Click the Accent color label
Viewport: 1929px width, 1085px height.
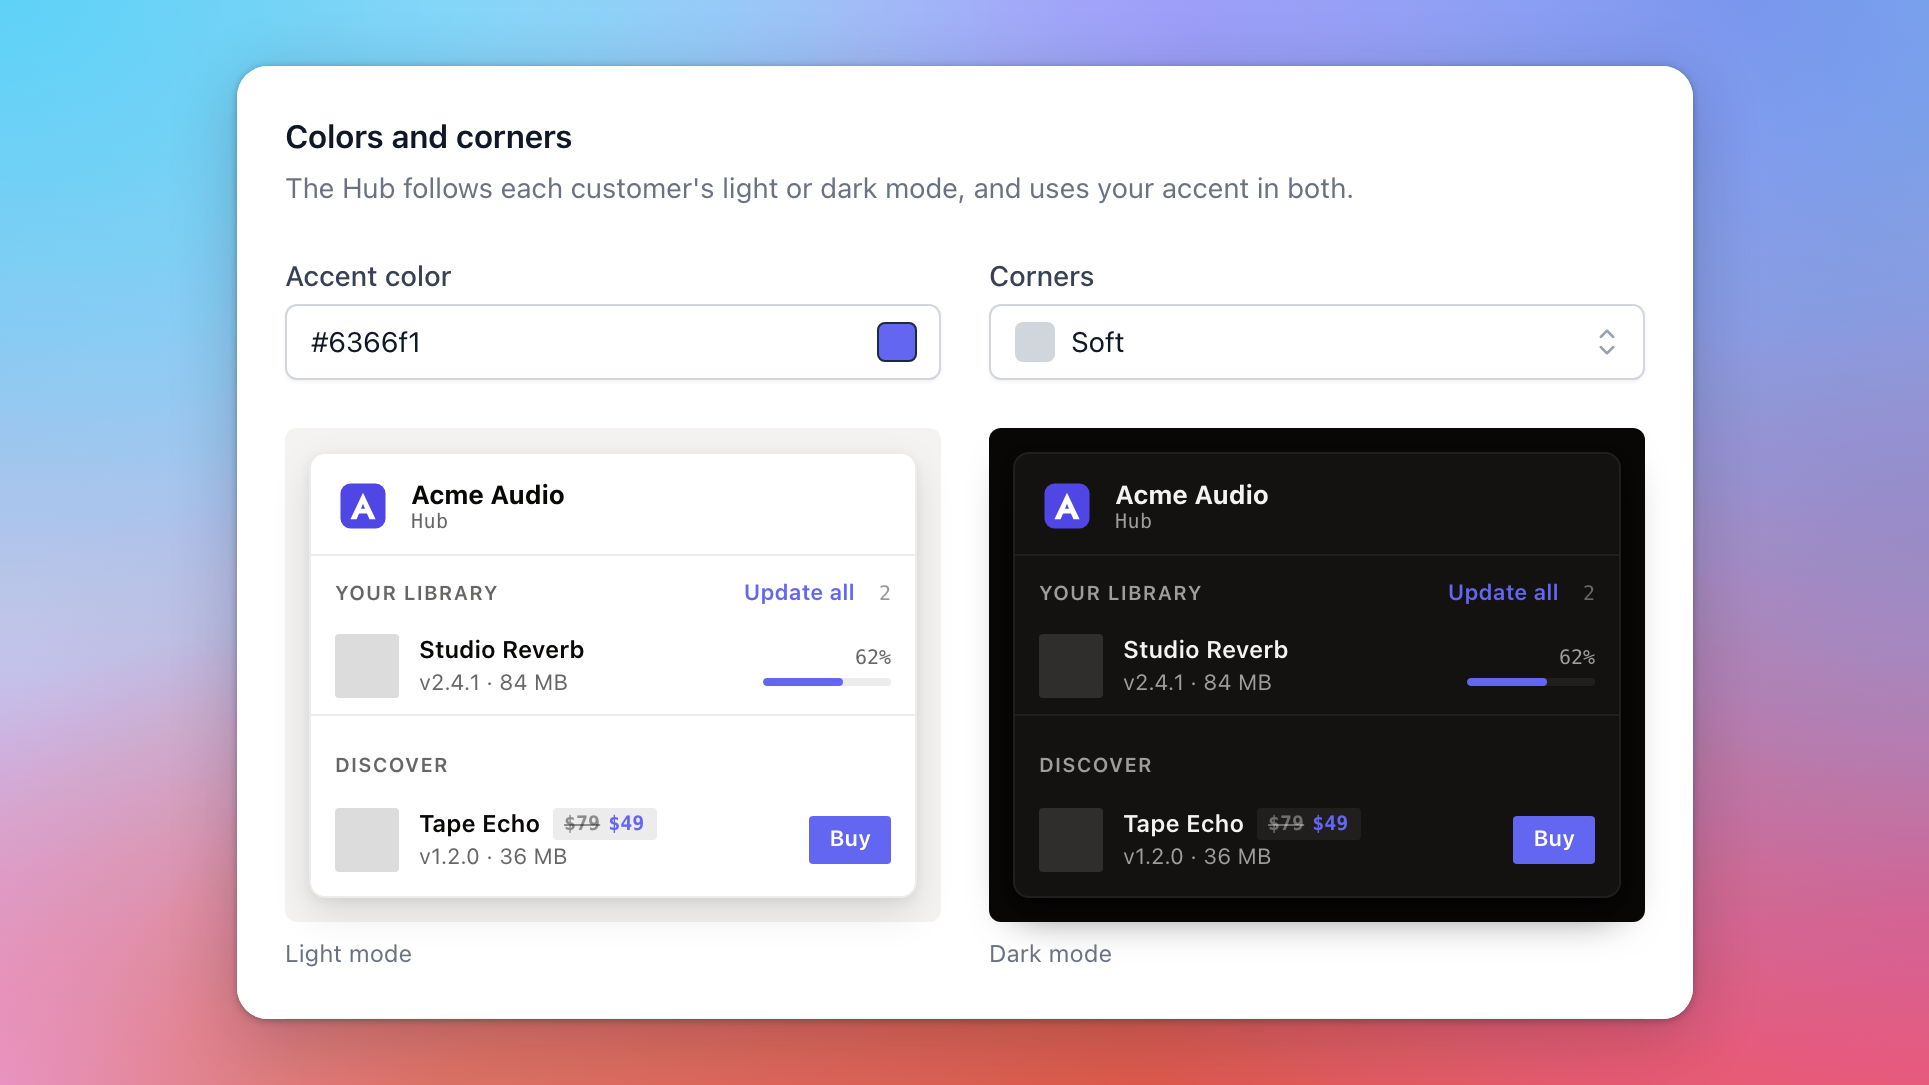click(369, 277)
